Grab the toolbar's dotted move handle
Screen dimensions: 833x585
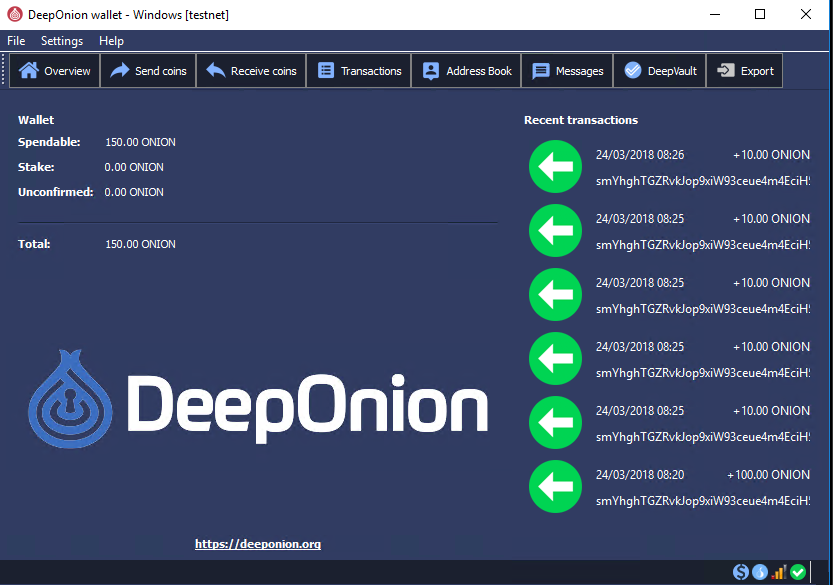click(x=3, y=70)
